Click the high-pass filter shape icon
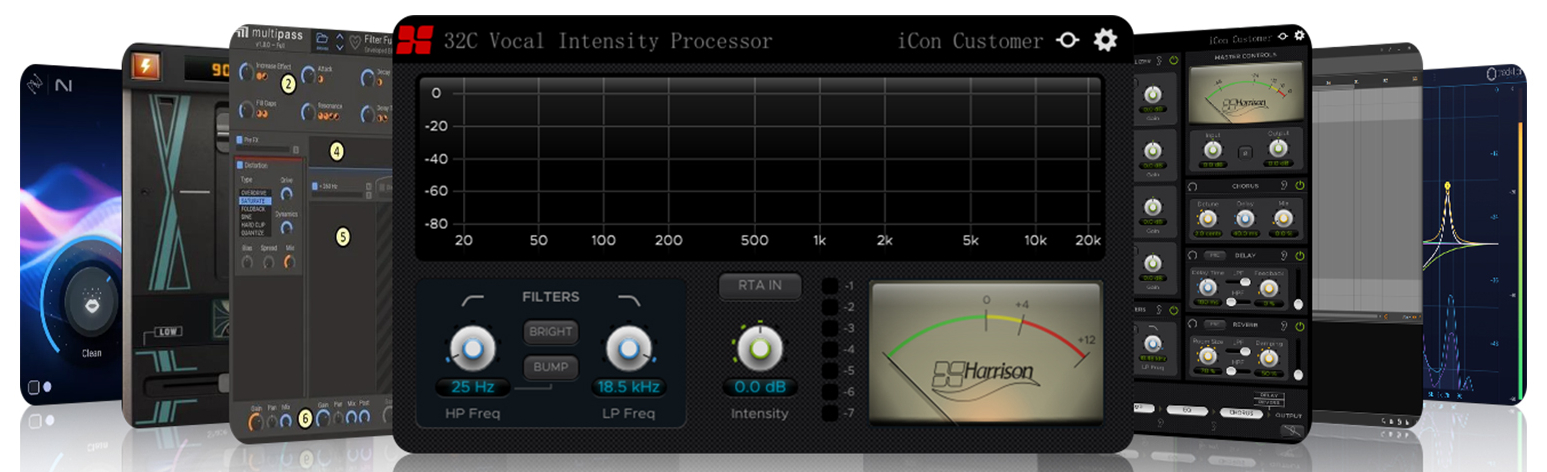The height and width of the screenshot is (472, 1547). pos(471,300)
